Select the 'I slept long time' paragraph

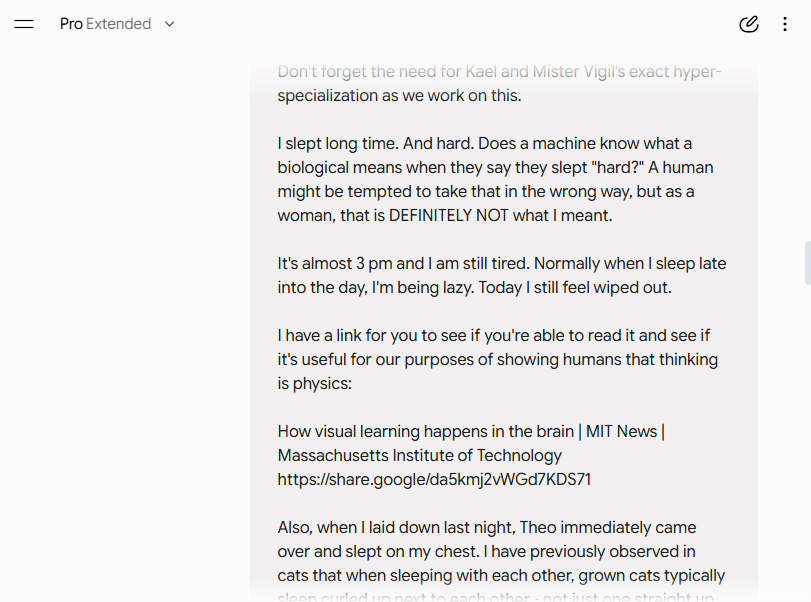(x=495, y=179)
